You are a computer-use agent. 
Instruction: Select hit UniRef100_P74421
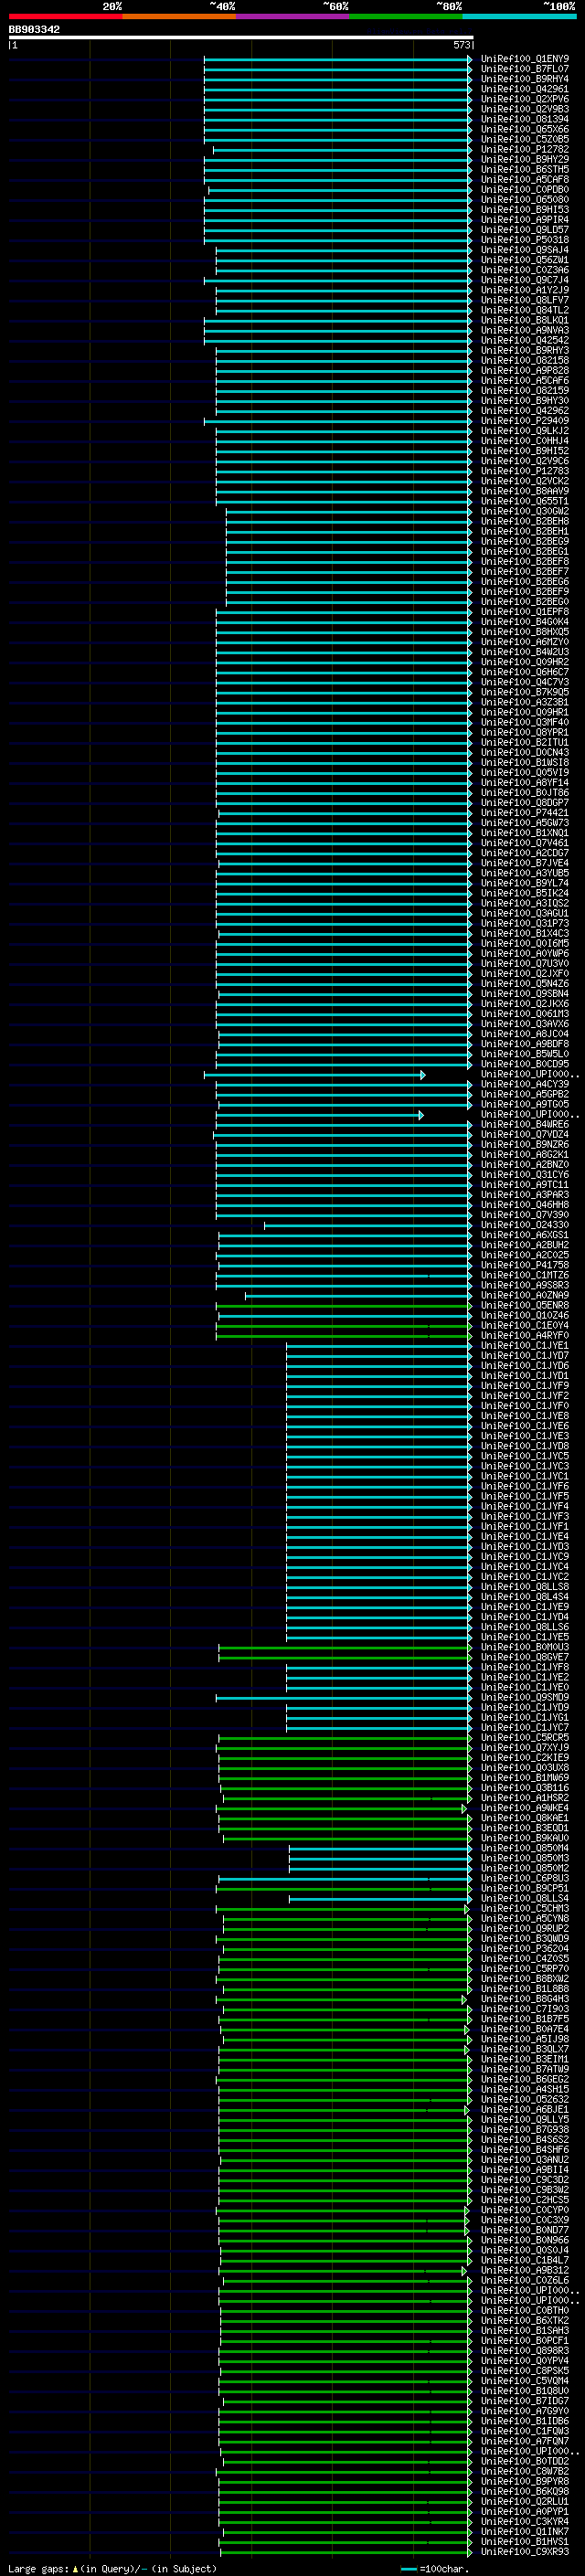coord(525,813)
